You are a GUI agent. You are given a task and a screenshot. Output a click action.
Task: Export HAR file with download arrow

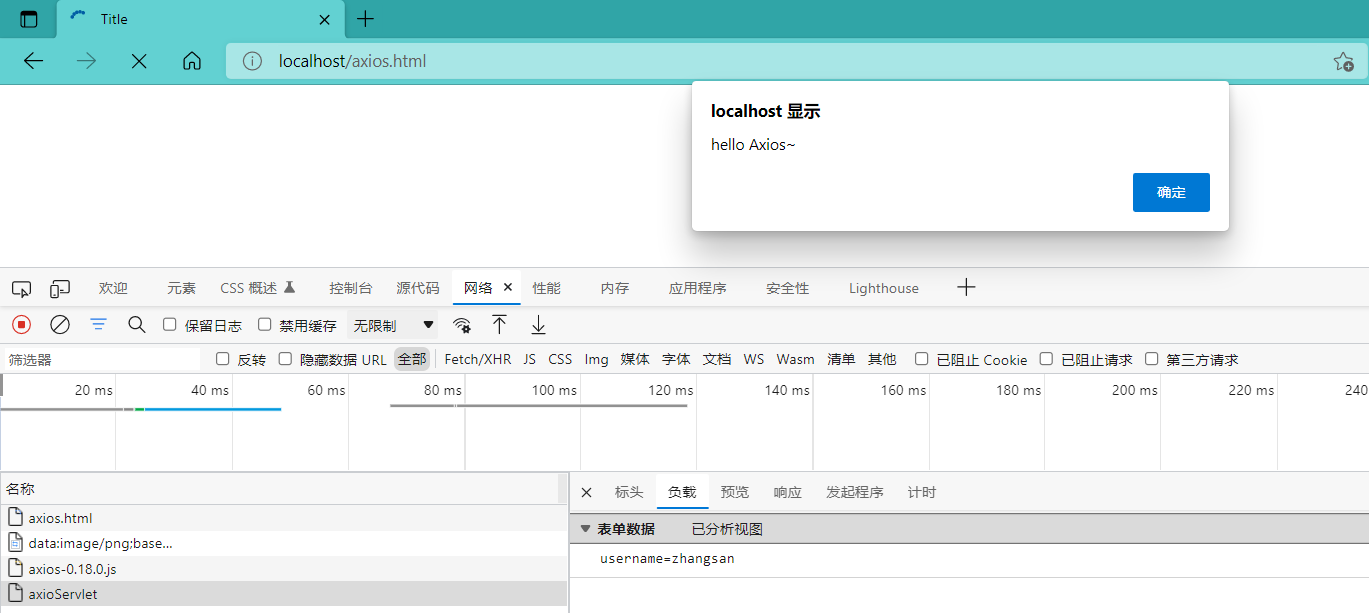pos(538,325)
